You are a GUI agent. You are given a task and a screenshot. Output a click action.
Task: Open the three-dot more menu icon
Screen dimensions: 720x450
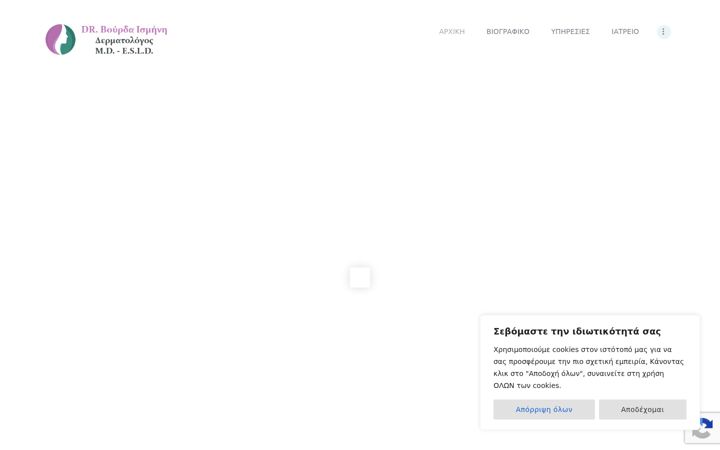[664, 32]
